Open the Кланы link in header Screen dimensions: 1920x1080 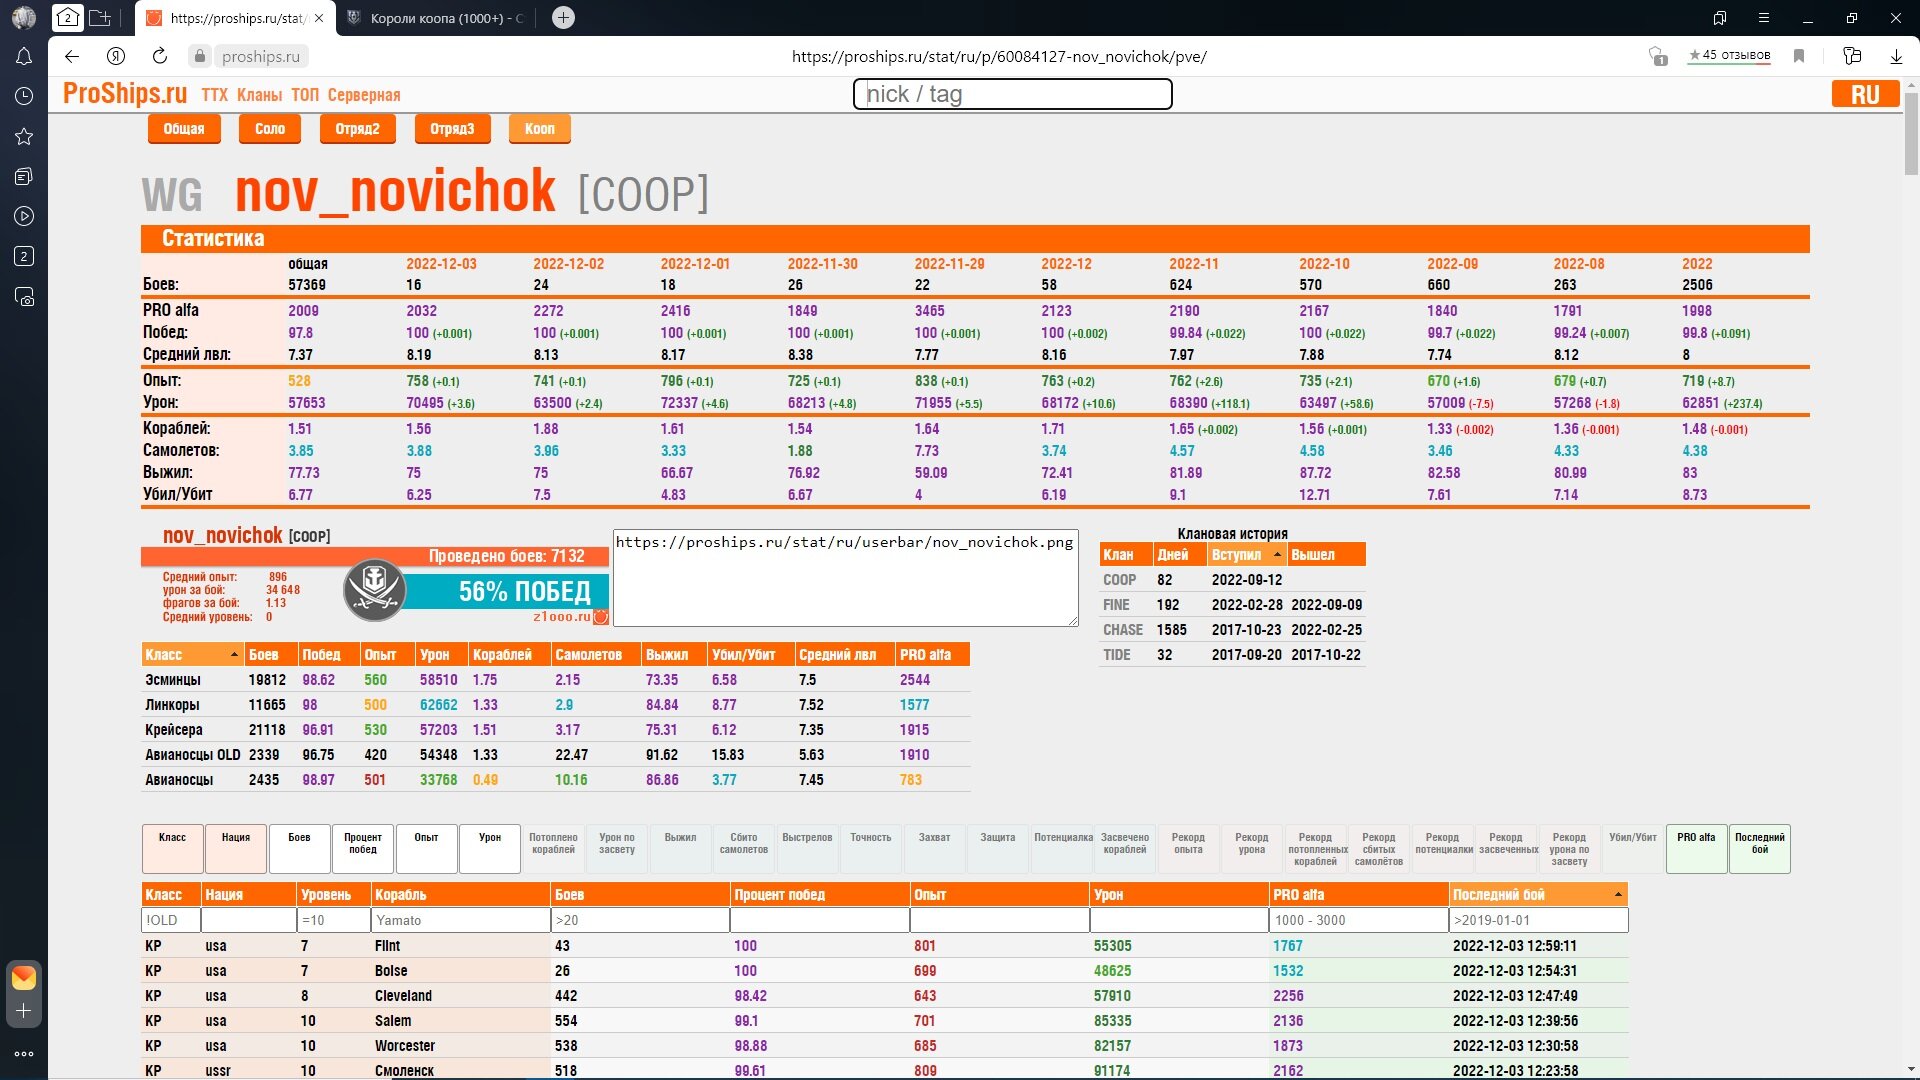[259, 95]
